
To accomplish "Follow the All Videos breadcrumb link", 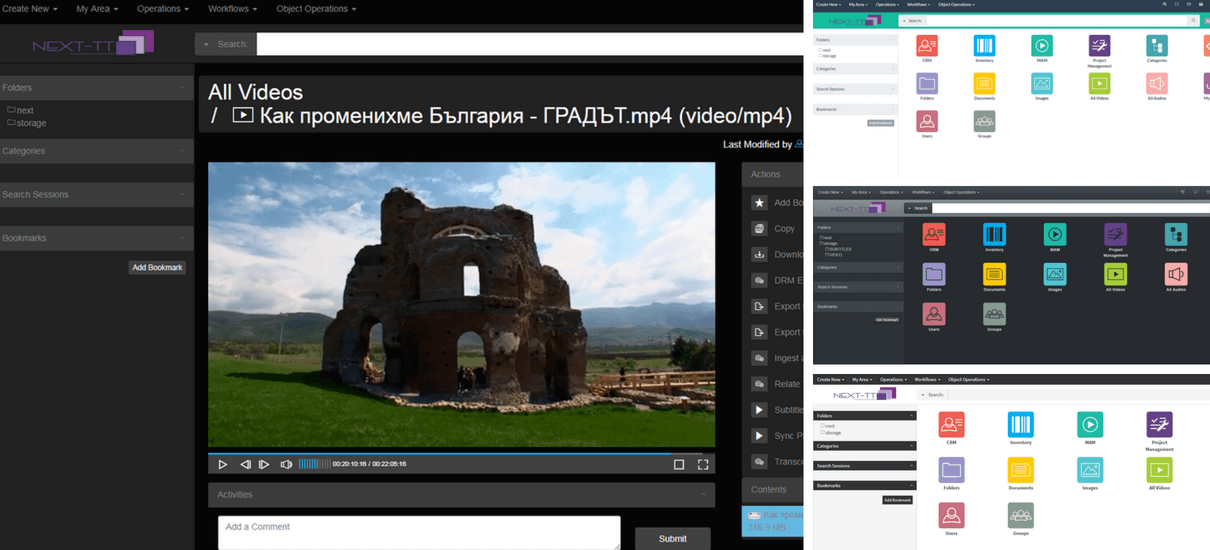I will (x=255, y=92).
